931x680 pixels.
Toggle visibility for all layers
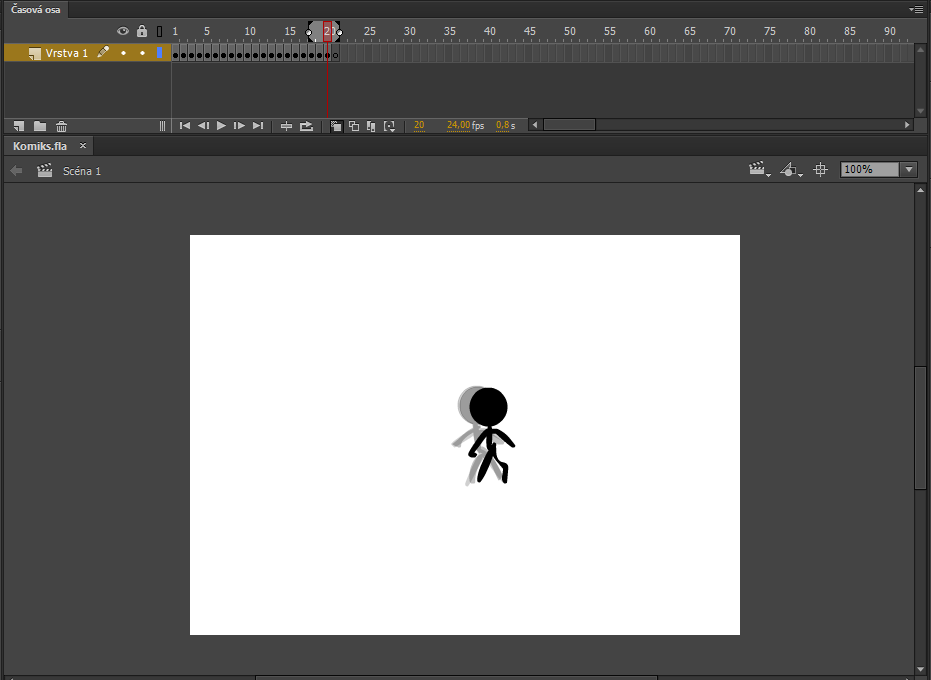[x=123, y=32]
